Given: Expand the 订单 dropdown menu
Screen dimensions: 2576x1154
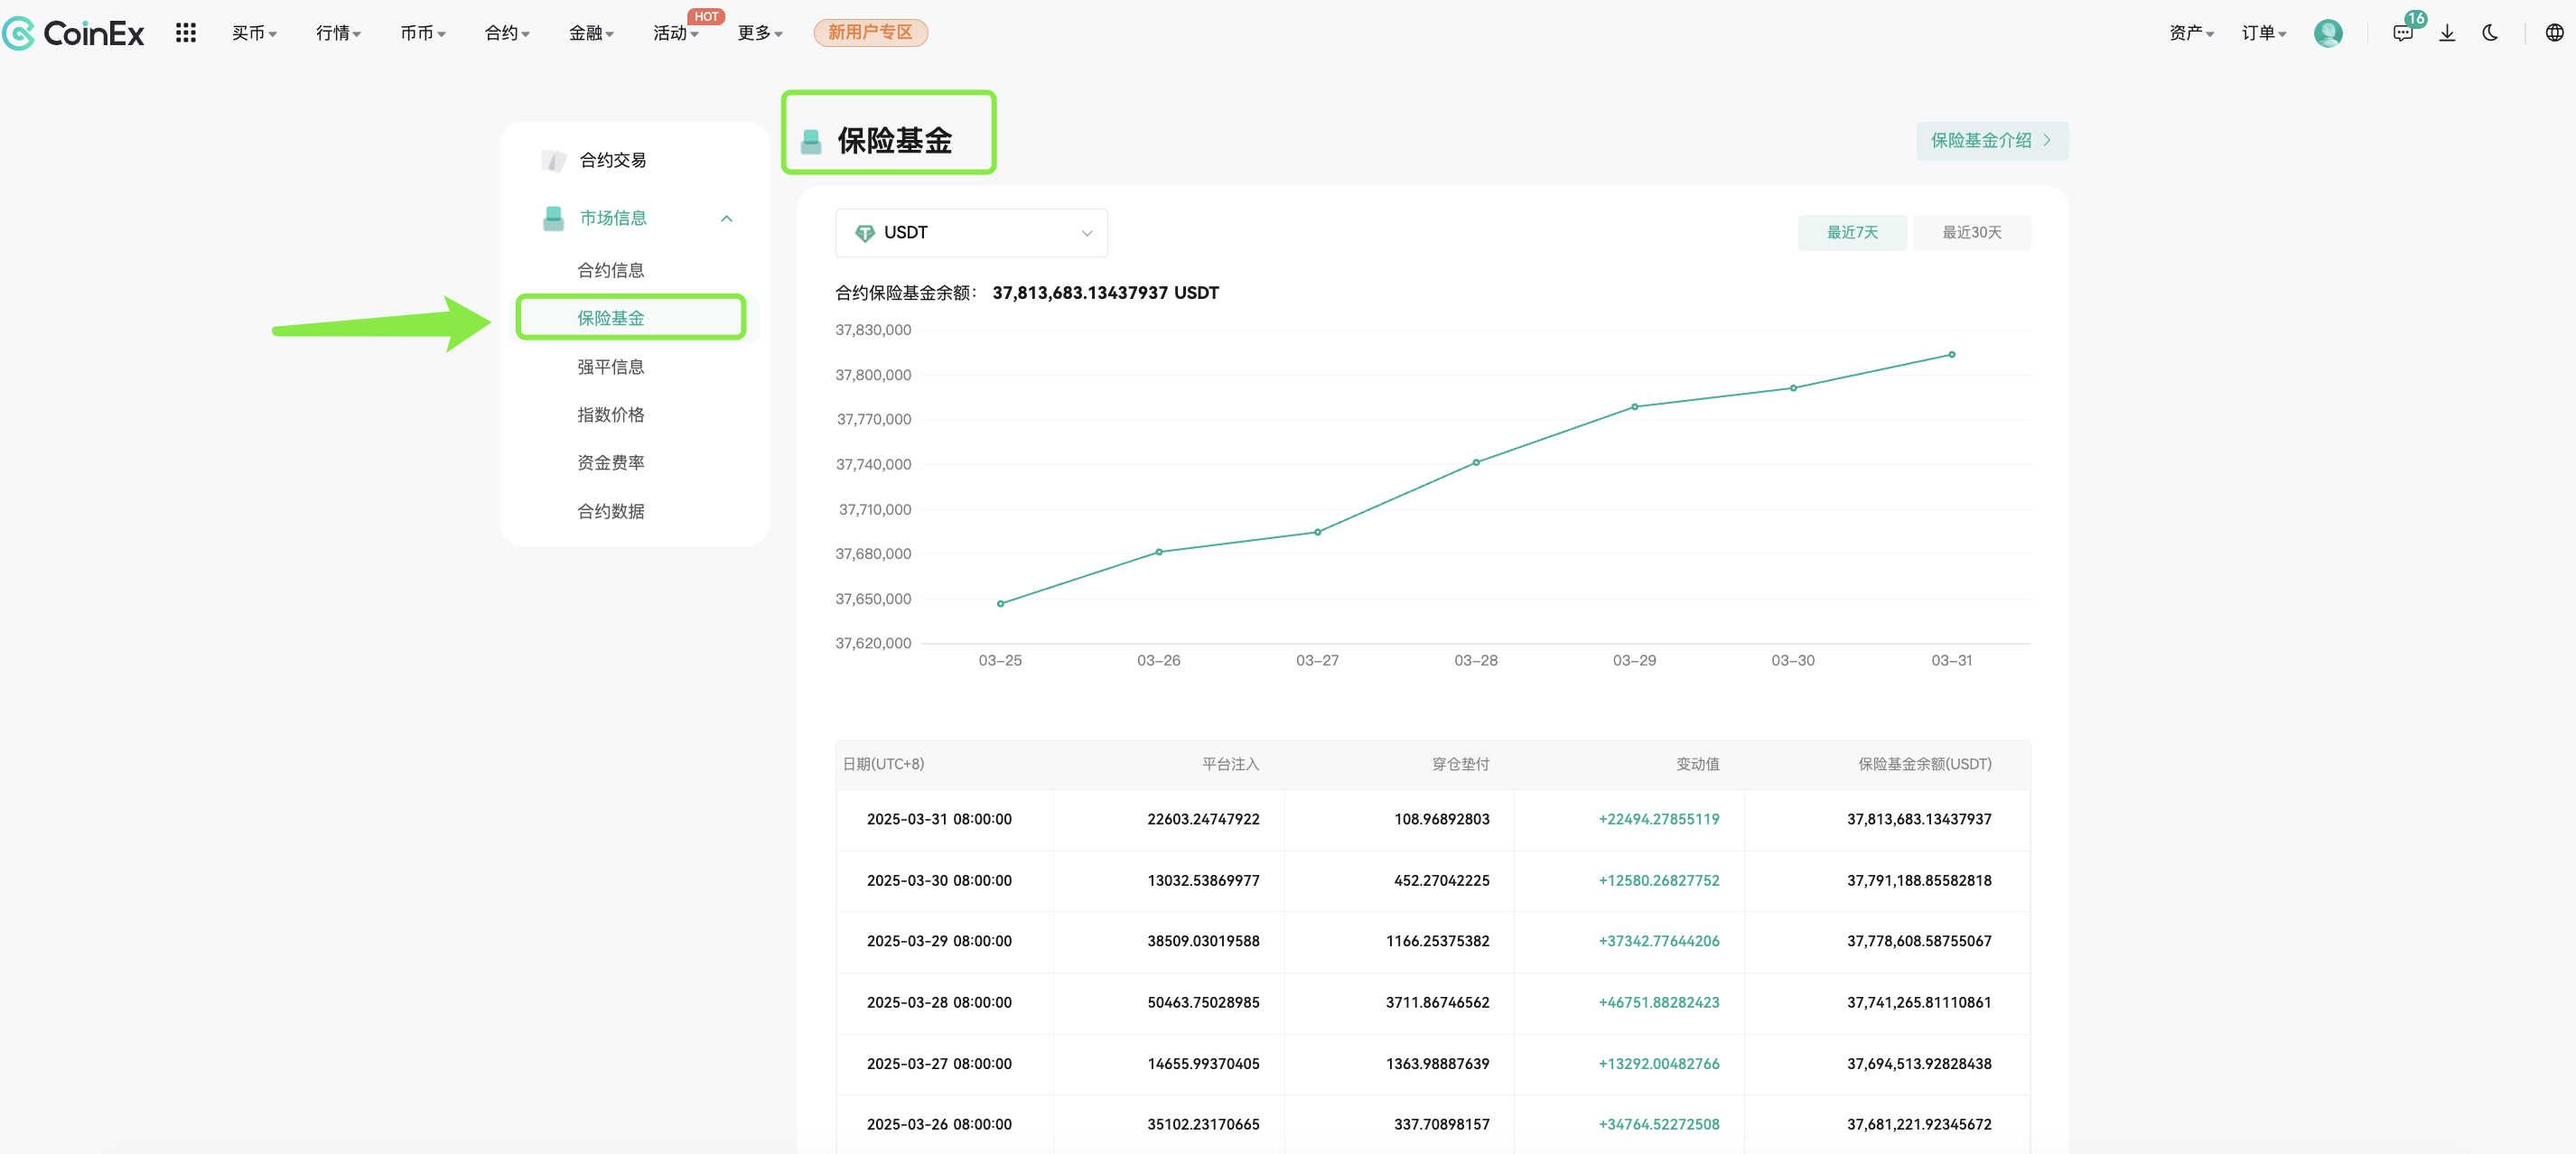Looking at the screenshot, I should click(x=2263, y=33).
